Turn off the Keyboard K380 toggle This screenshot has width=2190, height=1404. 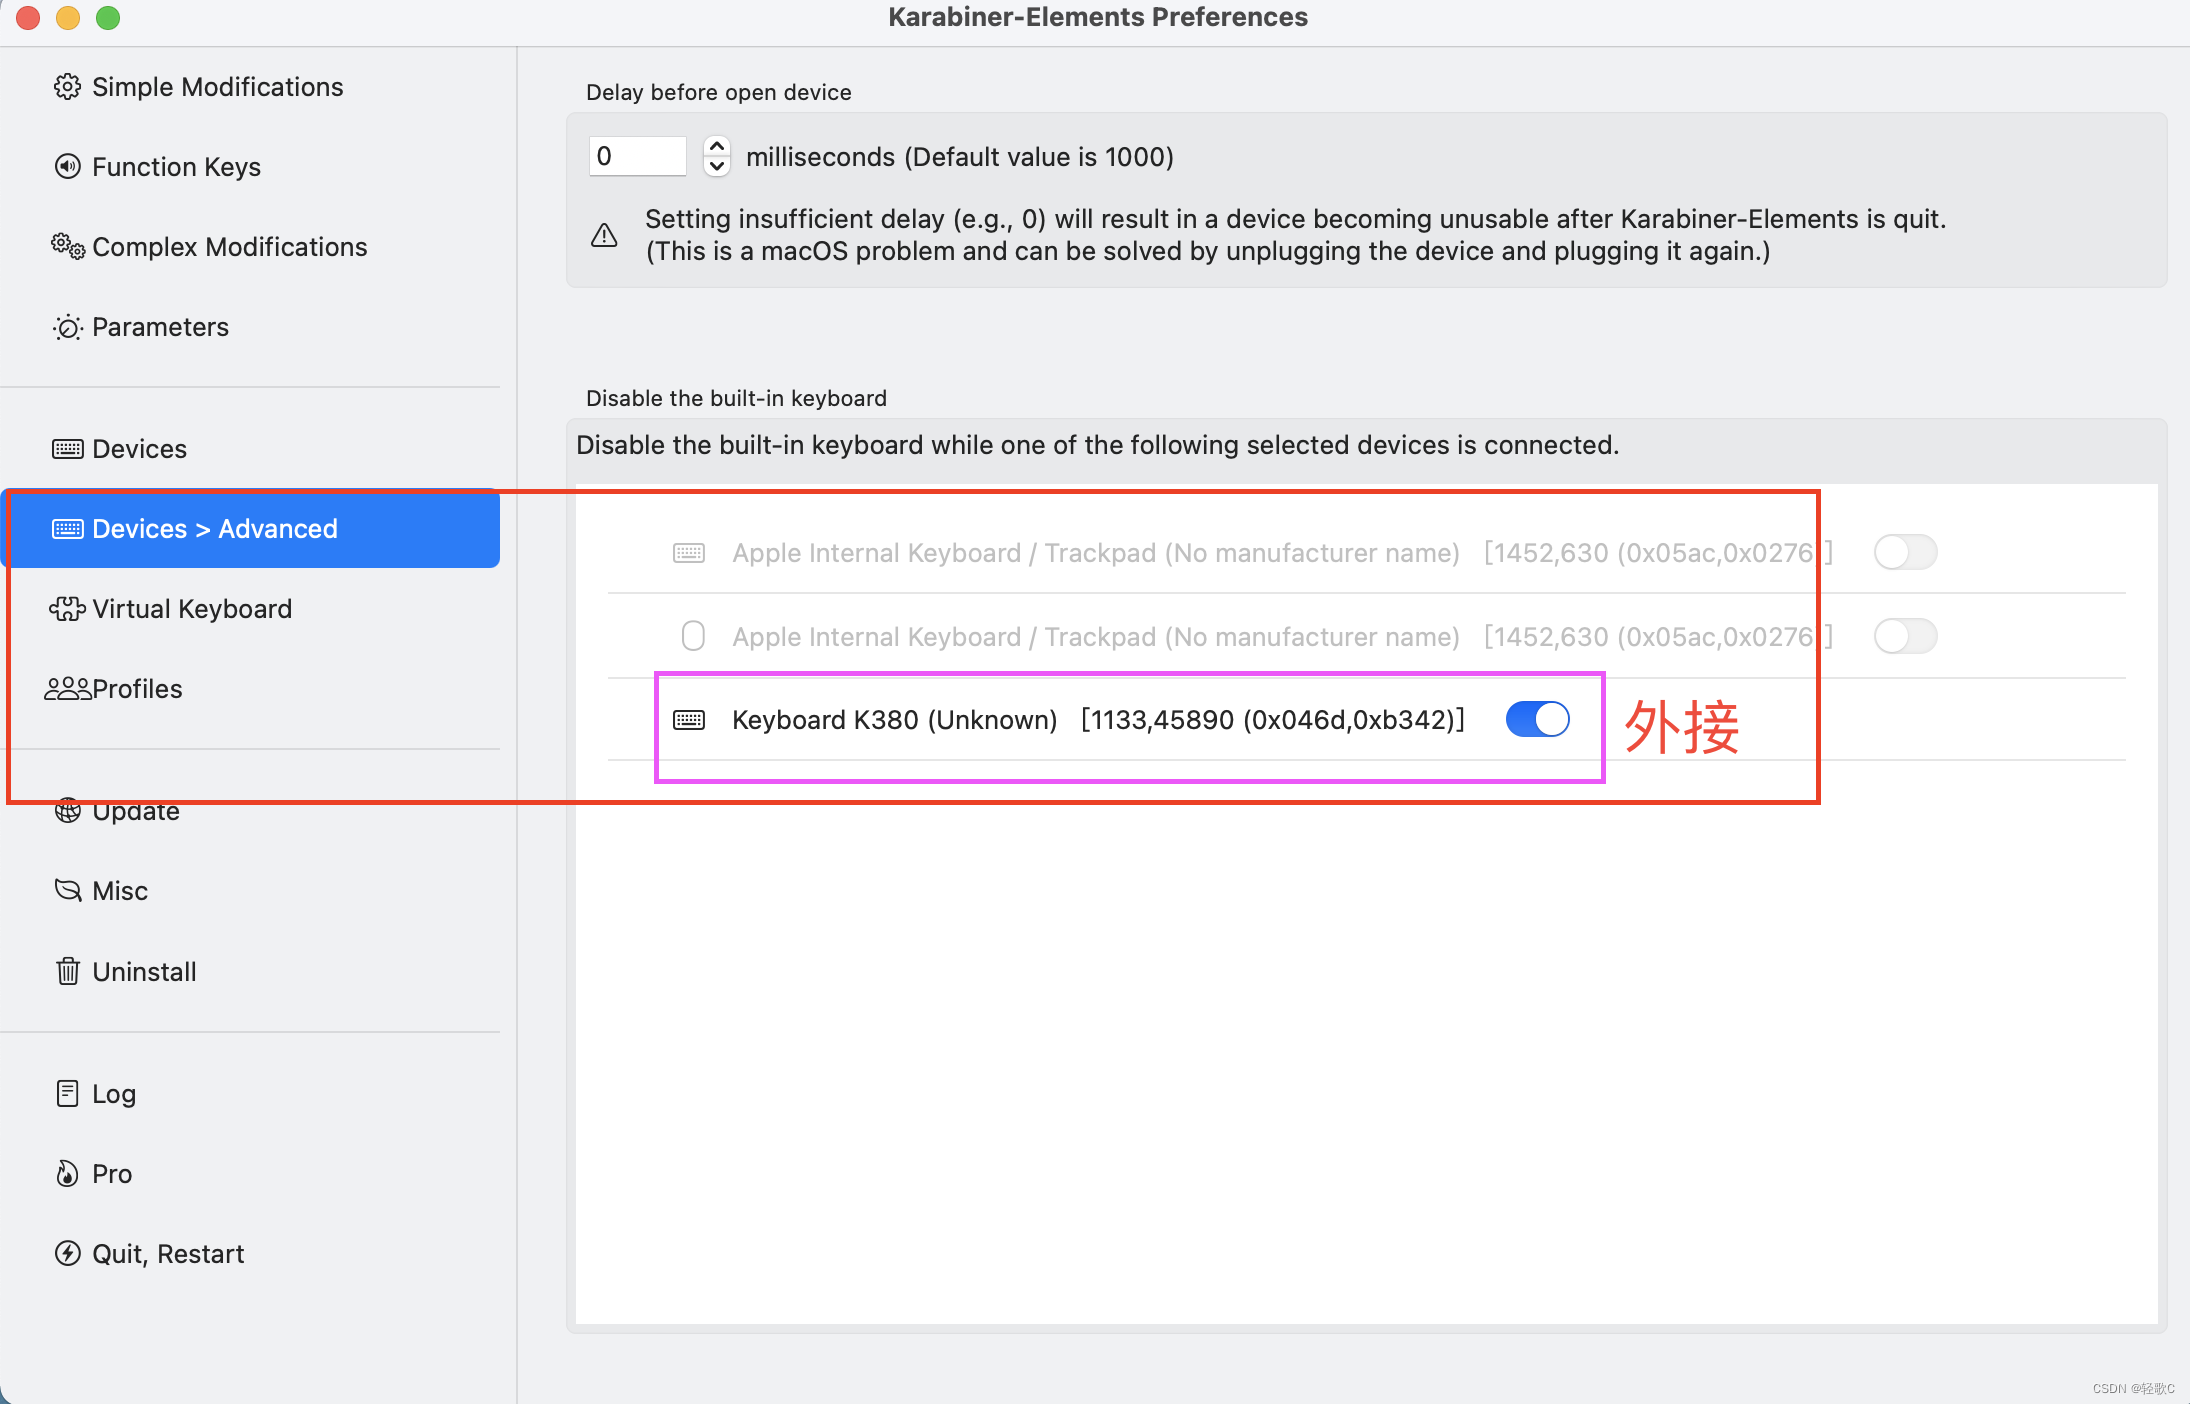1537,719
